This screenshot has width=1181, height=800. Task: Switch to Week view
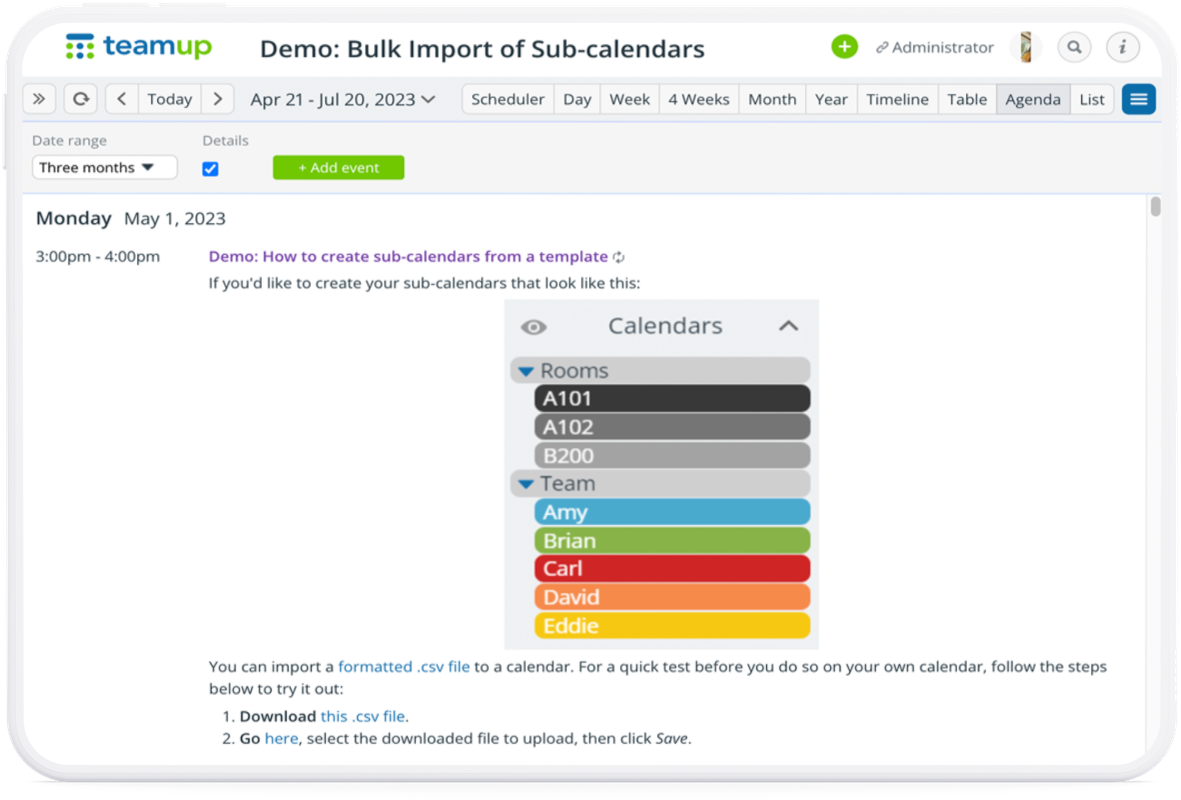click(630, 99)
